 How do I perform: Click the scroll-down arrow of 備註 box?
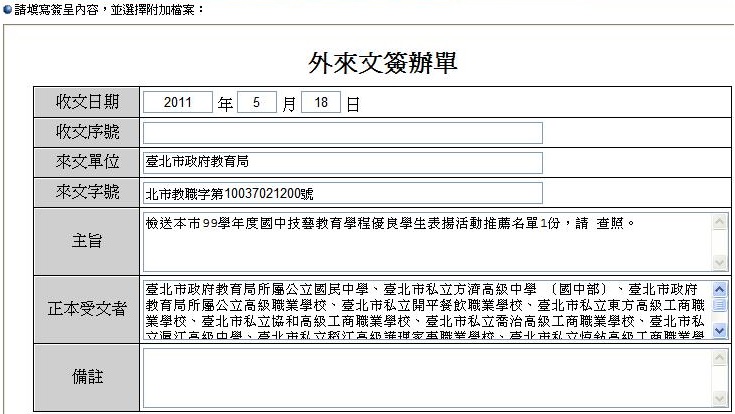coord(720,399)
